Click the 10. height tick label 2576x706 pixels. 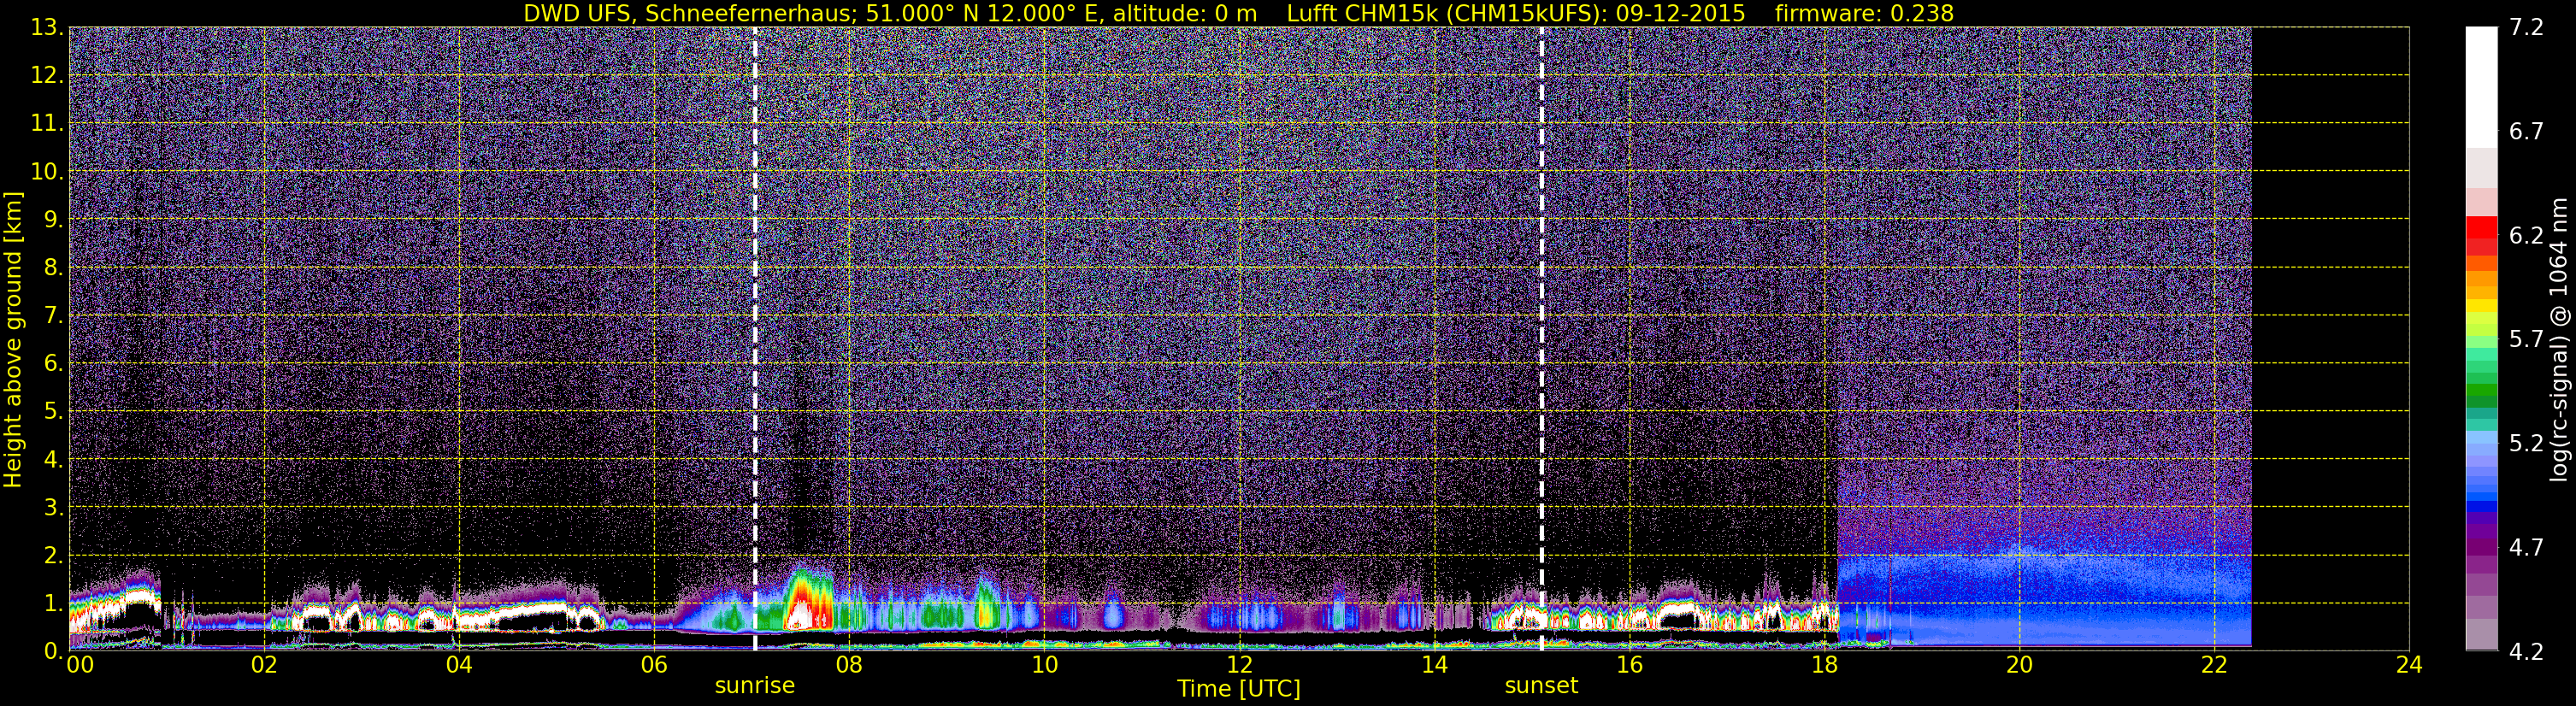pos(48,172)
